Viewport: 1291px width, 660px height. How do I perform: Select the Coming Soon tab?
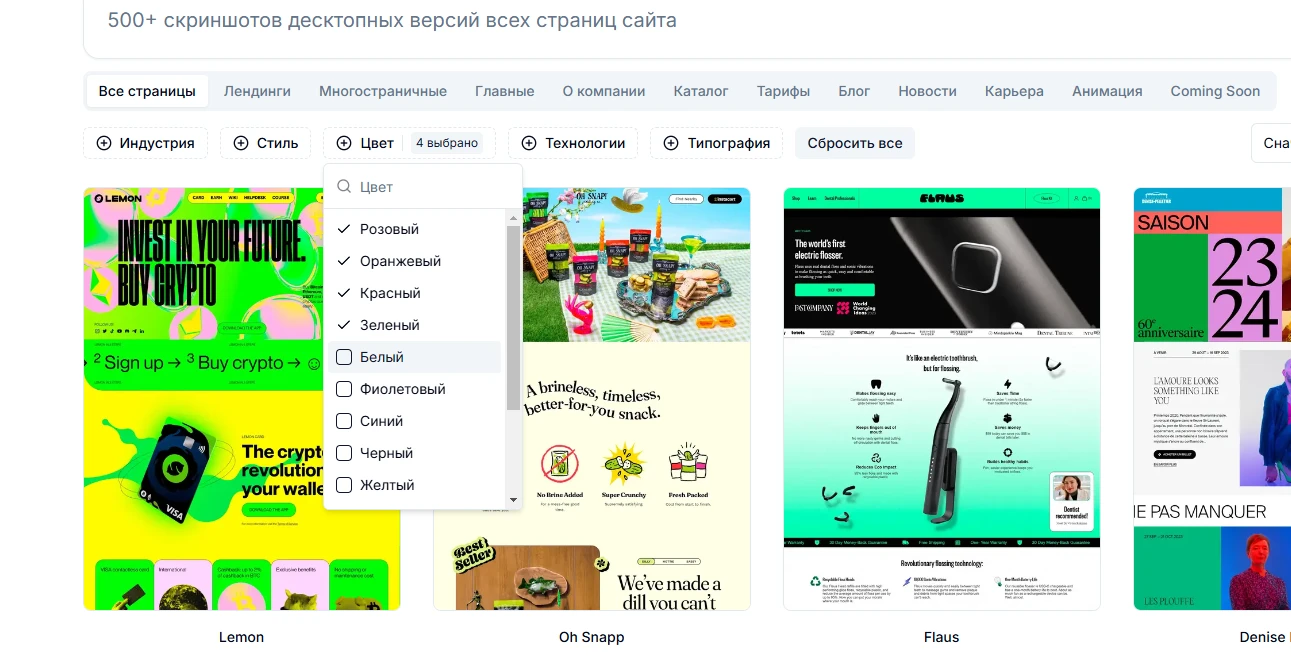(1215, 91)
